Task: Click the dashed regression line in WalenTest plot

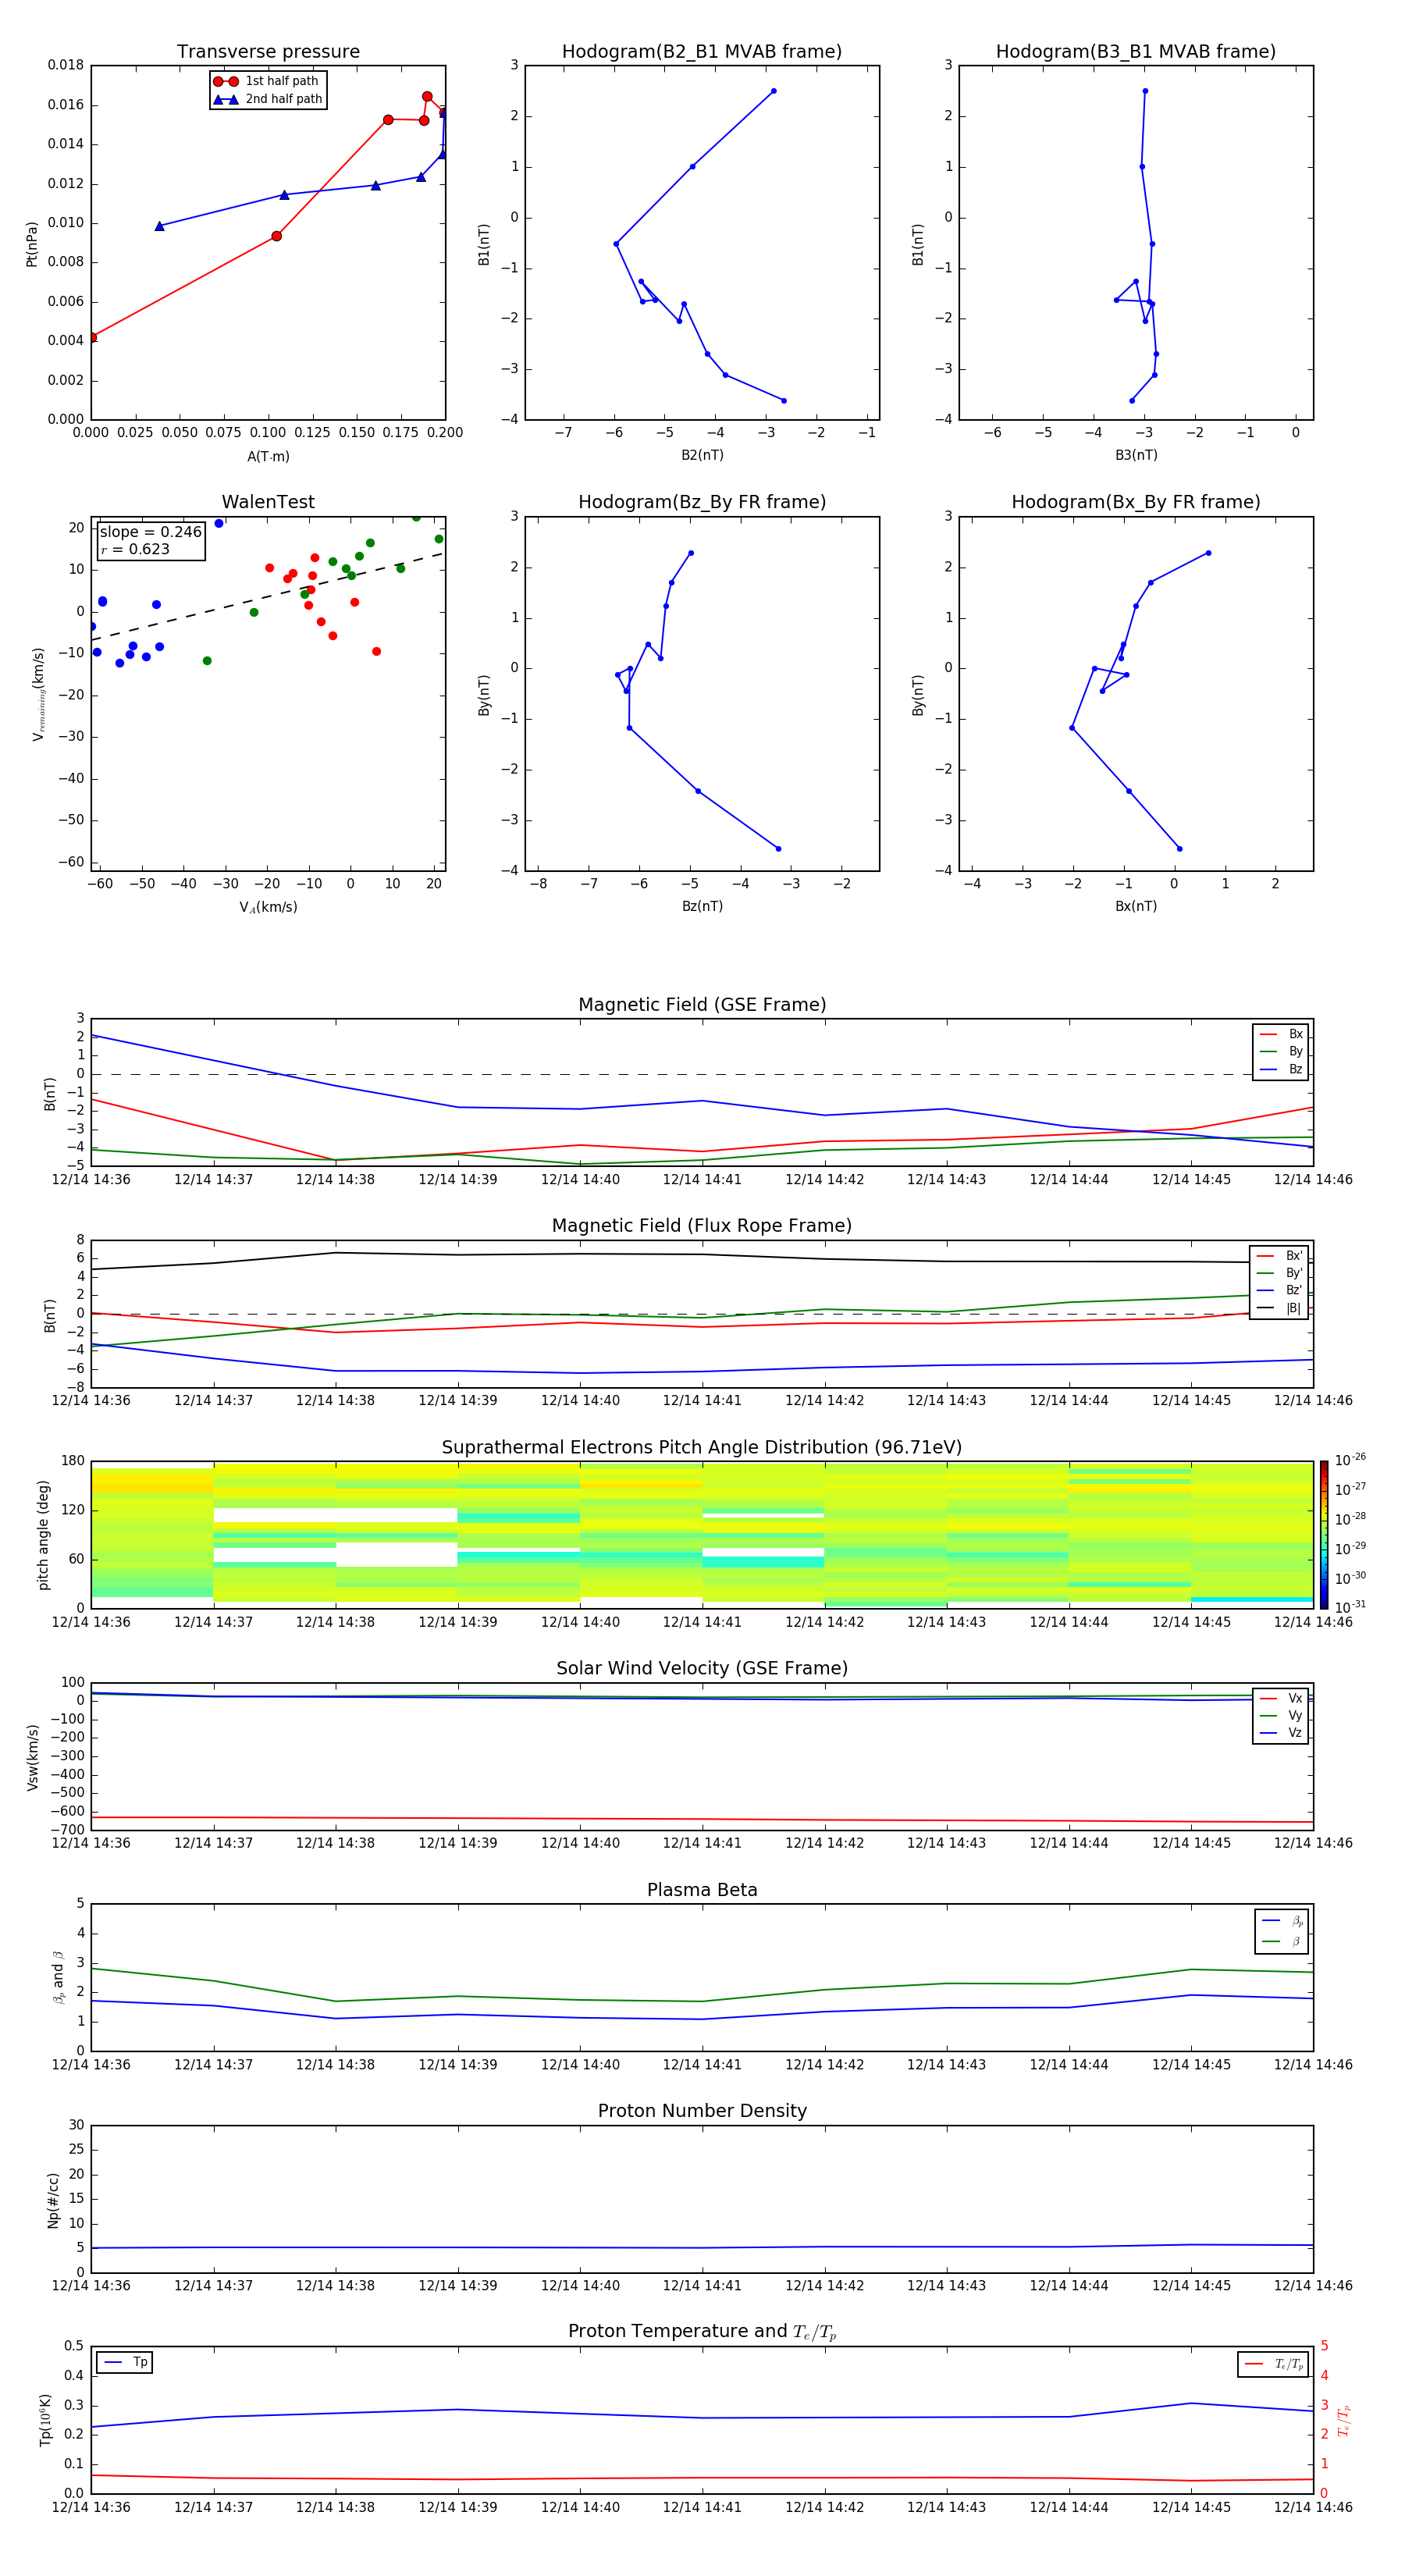Action: (267, 597)
